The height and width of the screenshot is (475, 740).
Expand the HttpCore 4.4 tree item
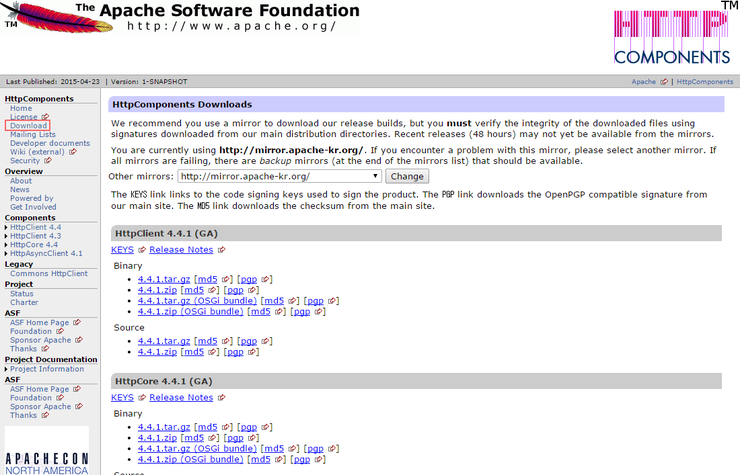point(6,245)
